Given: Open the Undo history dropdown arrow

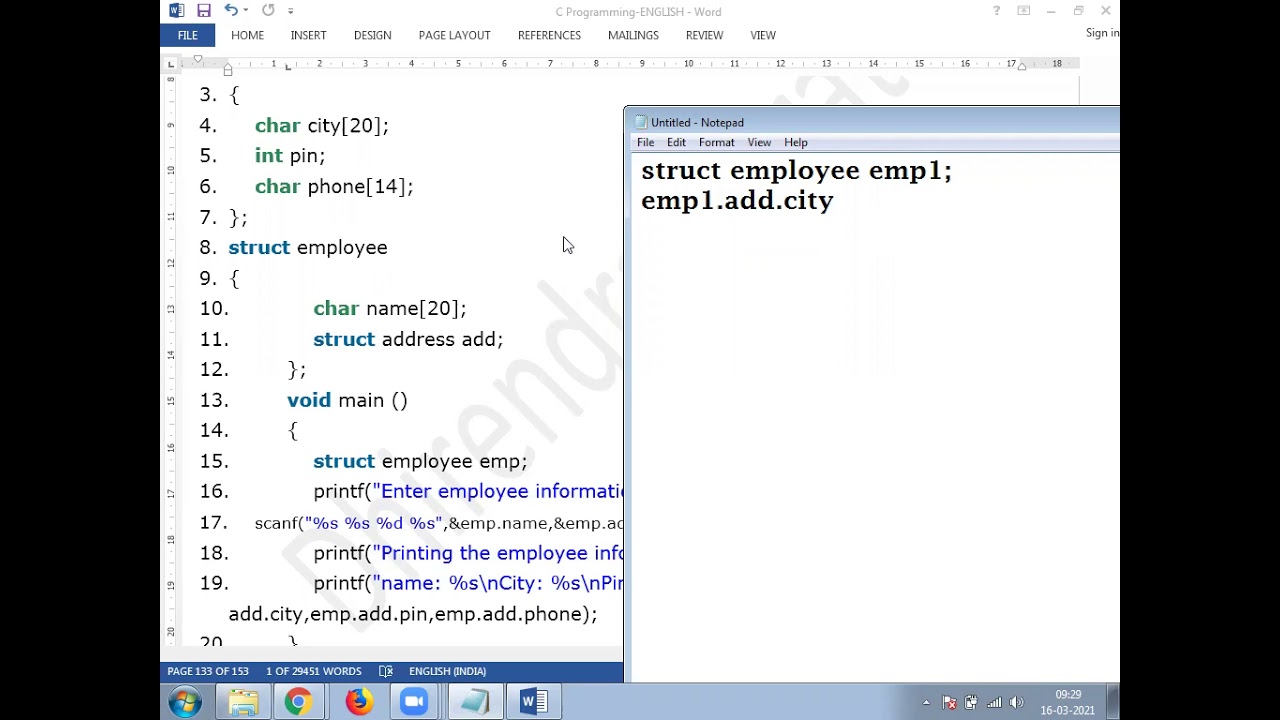Looking at the screenshot, I should coord(246,11).
